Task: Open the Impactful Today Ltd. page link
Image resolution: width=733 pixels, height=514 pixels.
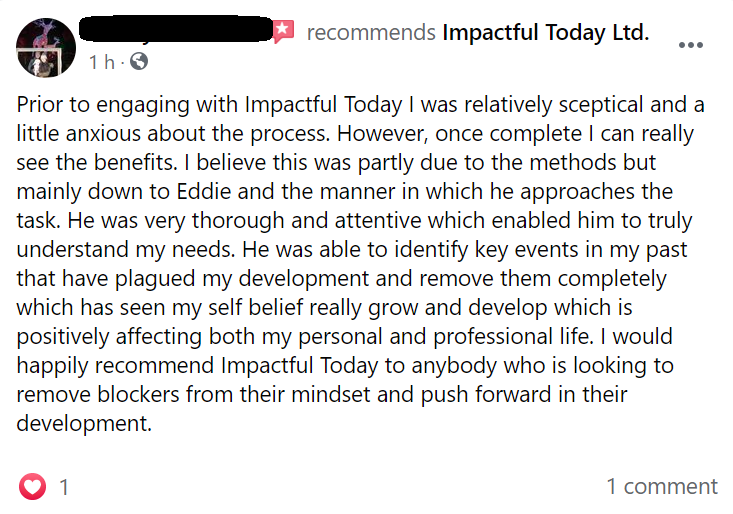Action: point(546,33)
